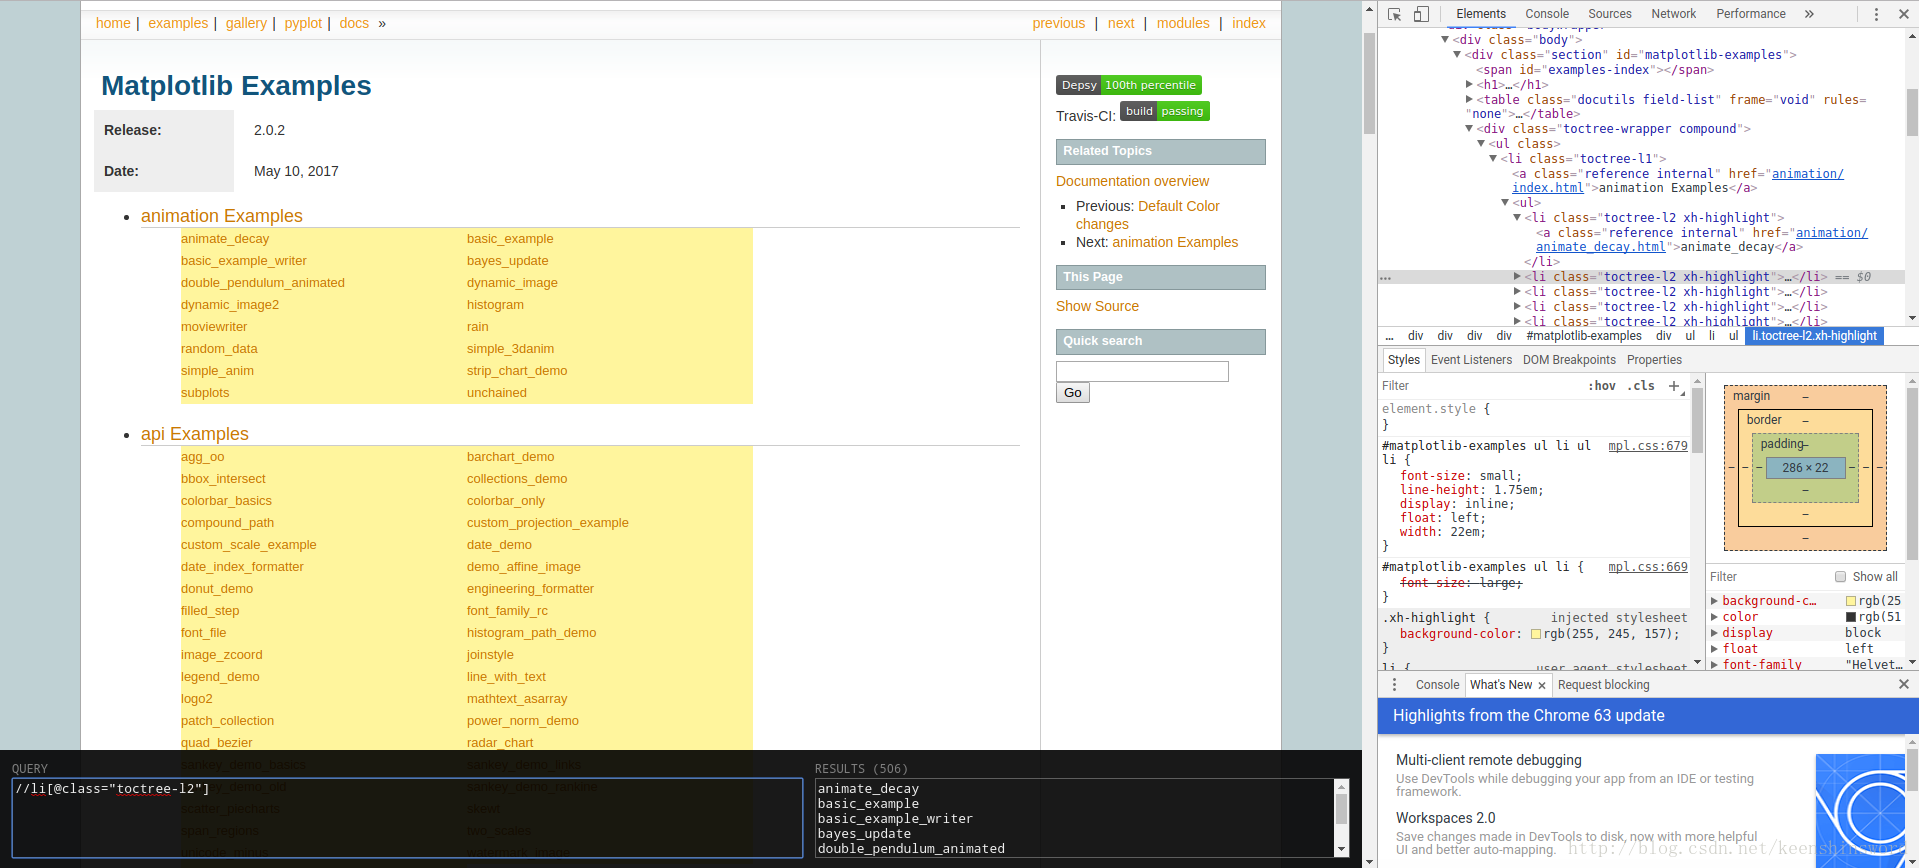The height and width of the screenshot is (868, 1919).
Task: Enable the Show all computed styles checkbox
Action: pyautogui.click(x=1840, y=577)
